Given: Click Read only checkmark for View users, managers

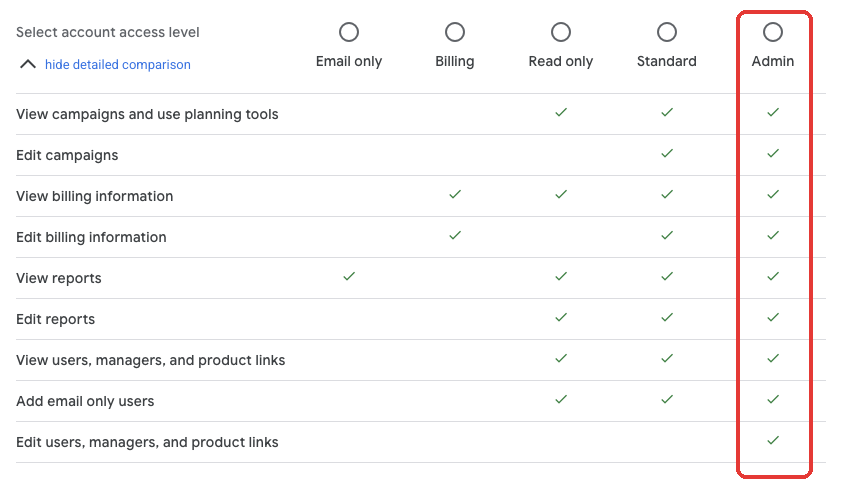Looking at the screenshot, I should tap(561, 358).
